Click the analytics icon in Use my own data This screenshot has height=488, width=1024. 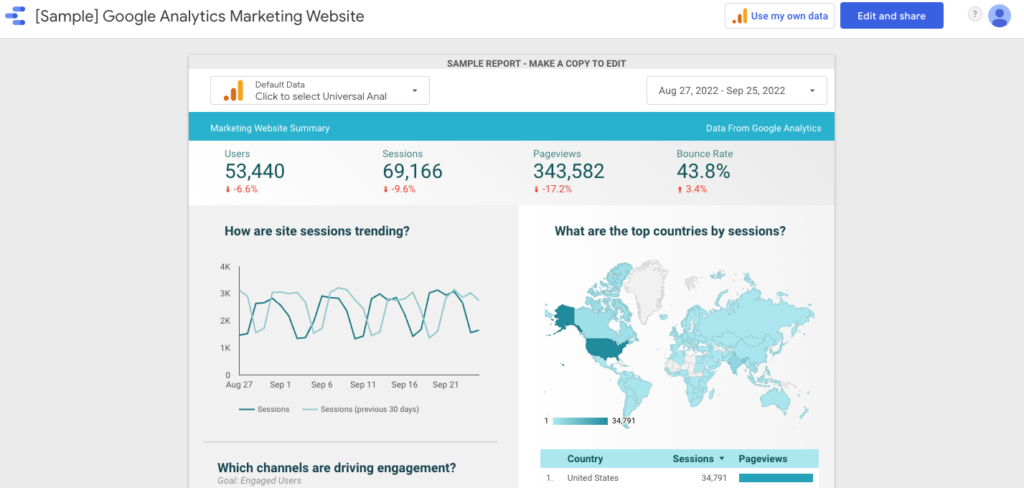(x=740, y=16)
